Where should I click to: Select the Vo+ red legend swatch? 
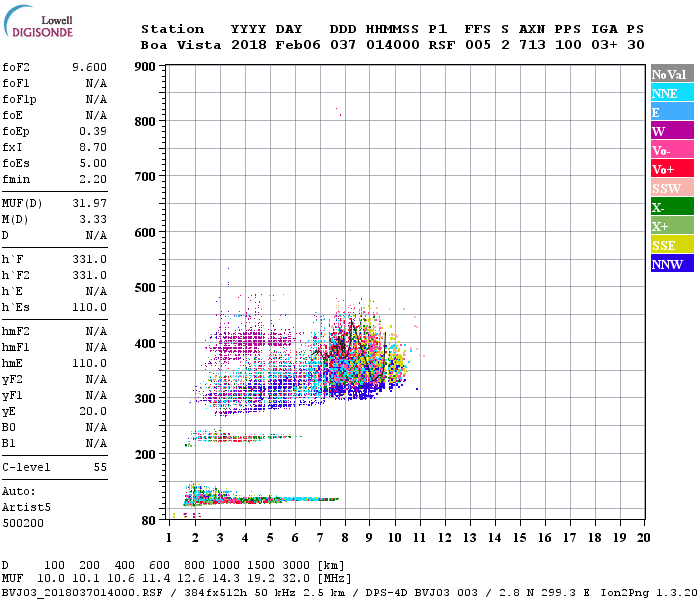coord(672,169)
